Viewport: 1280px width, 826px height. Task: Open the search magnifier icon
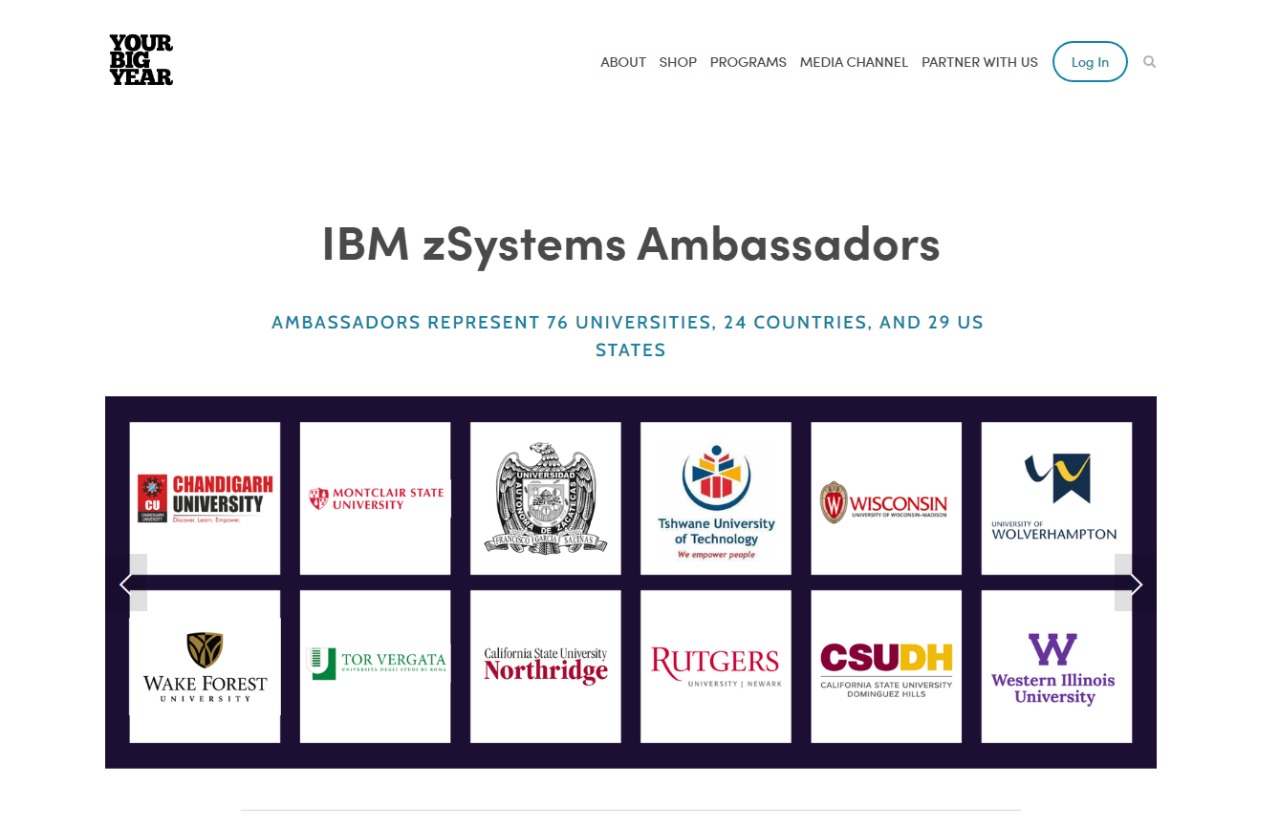coord(1149,62)
